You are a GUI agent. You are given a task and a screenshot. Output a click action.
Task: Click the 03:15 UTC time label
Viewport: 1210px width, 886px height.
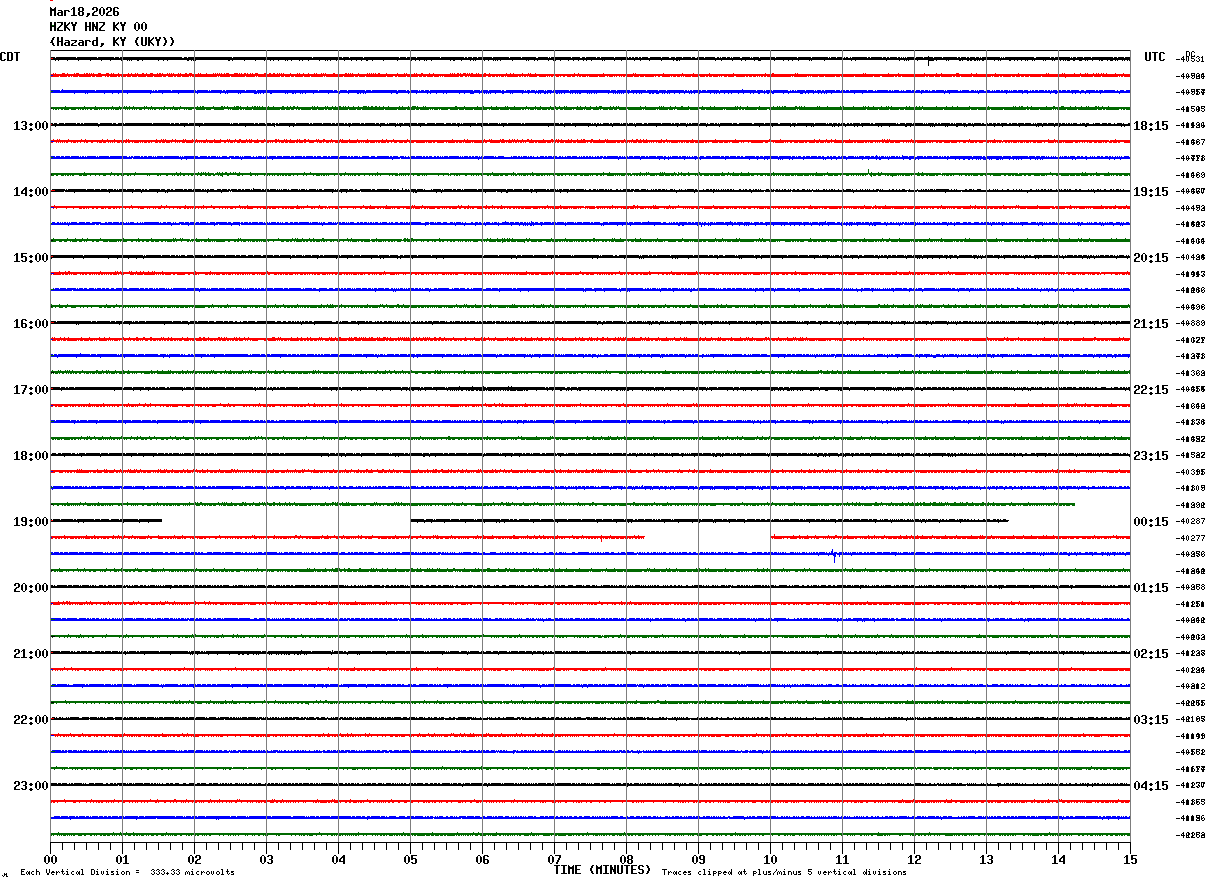pos(1151,720)
